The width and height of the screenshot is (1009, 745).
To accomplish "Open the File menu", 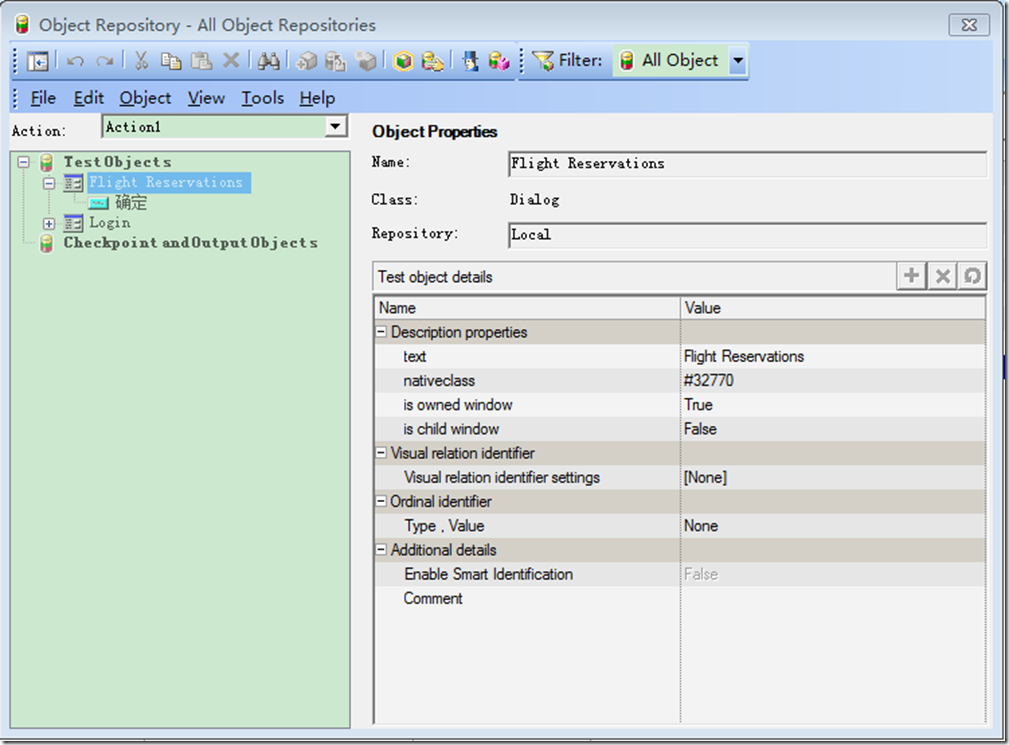I will tap(43, 98).
